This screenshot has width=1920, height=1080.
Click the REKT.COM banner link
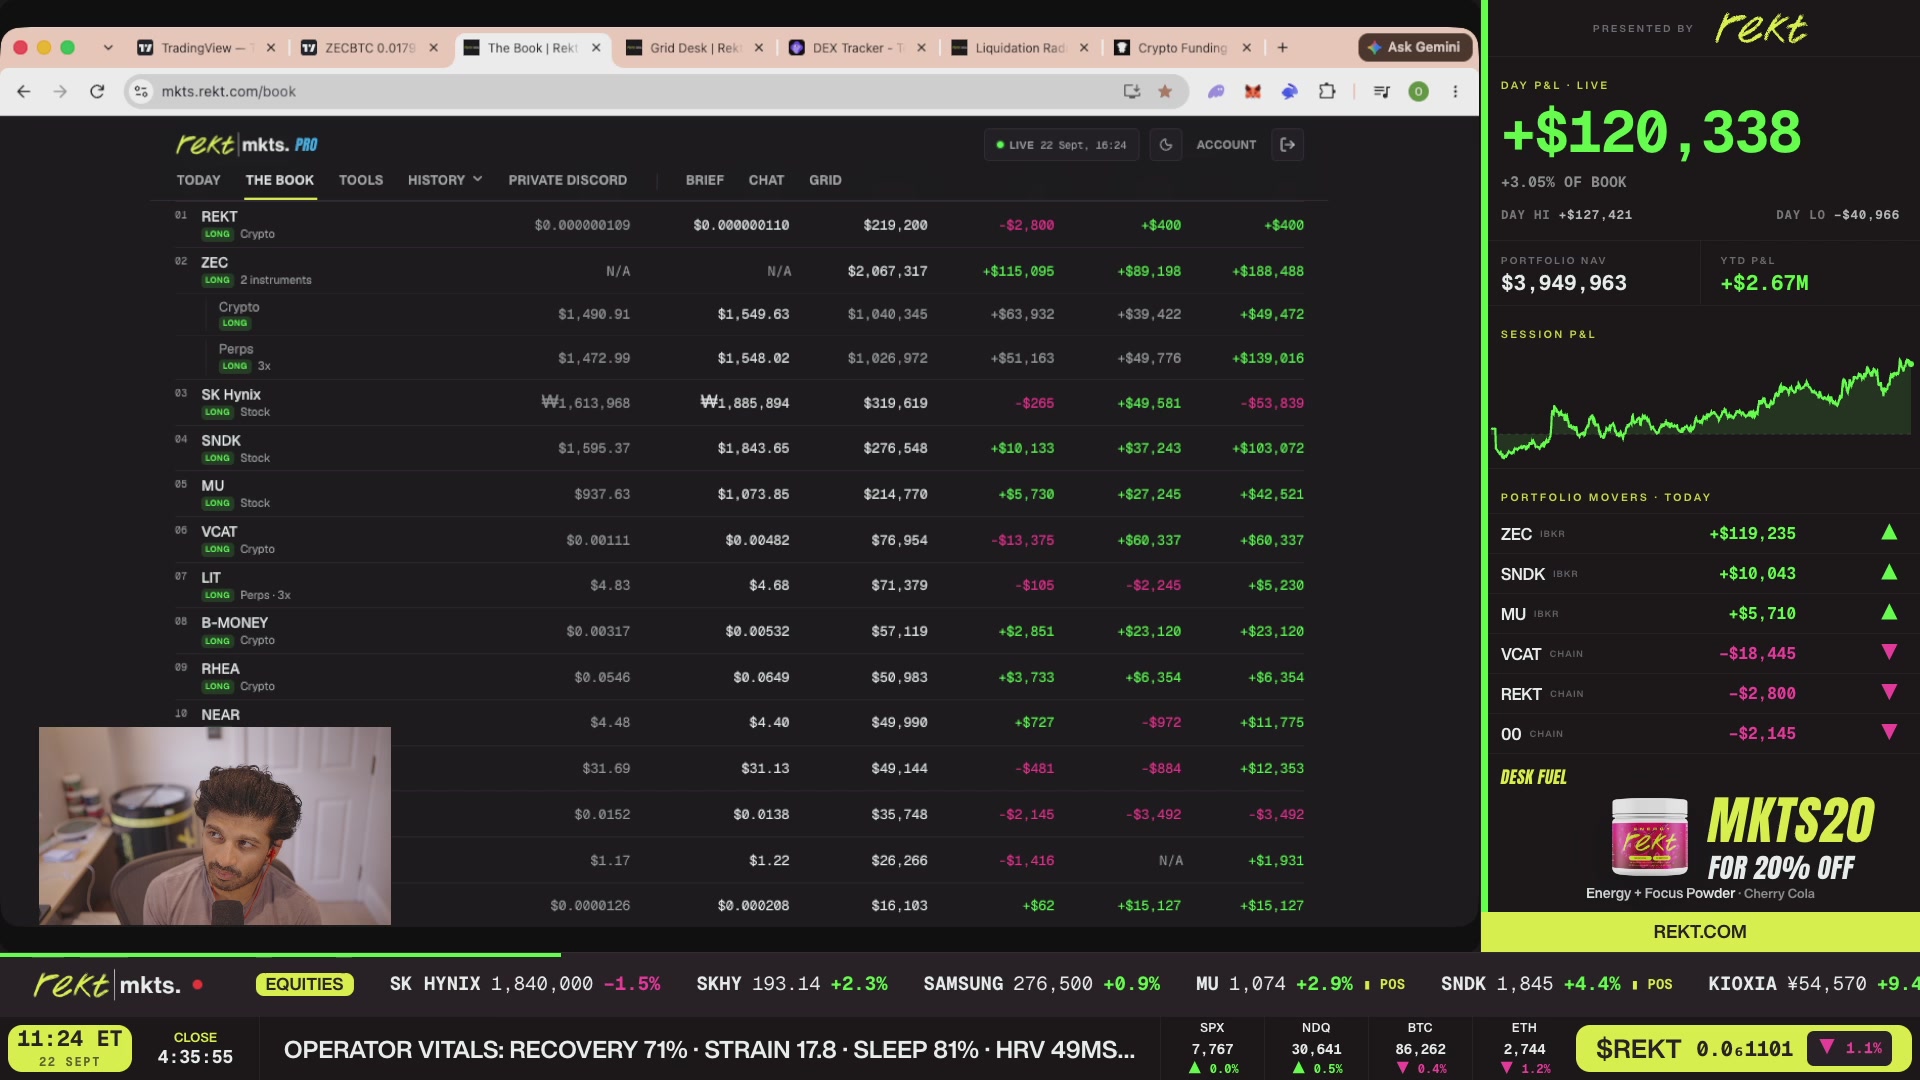tap(1700, 931)
